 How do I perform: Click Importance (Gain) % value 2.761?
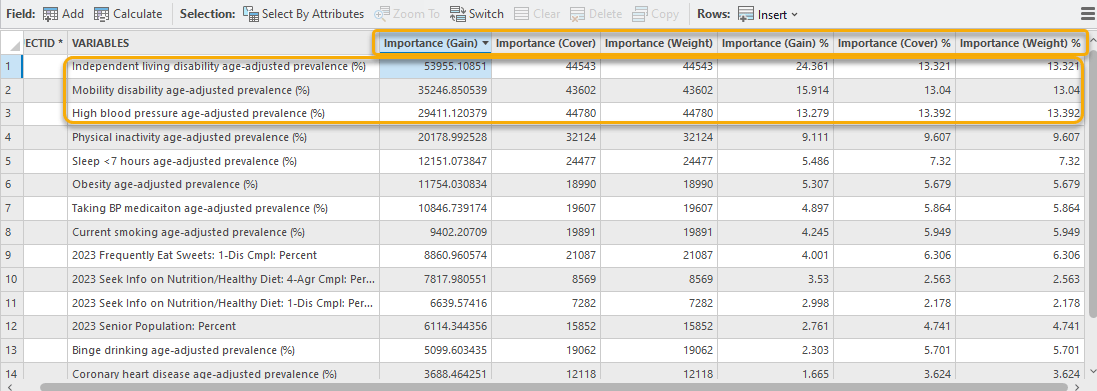(775, 327)
